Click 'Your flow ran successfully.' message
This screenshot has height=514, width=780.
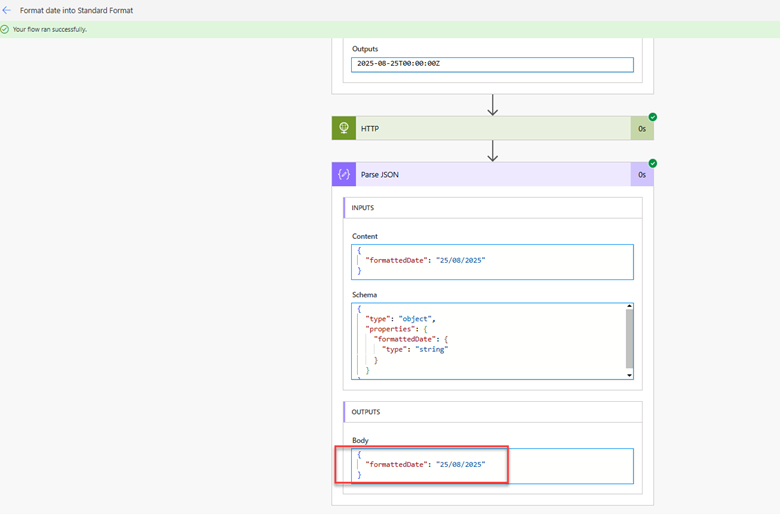click(x=50, y=29)
